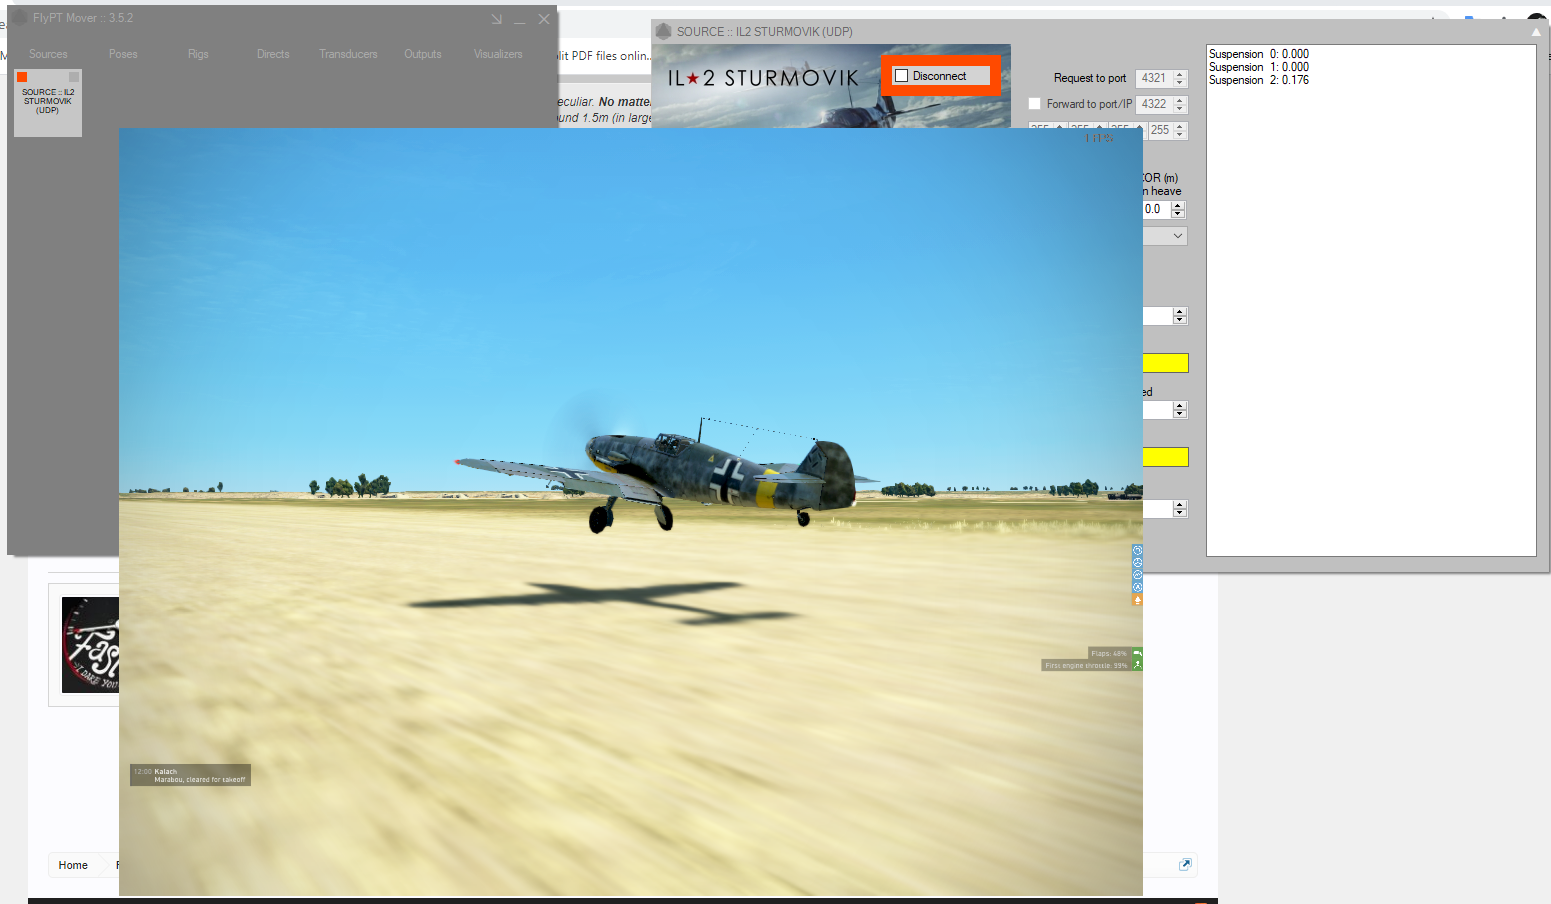This screenshot has width=1551, height=904.
Task: Click the green engine throttle indicator icon
Action: pyautogui.click(x=1137, y=665)
